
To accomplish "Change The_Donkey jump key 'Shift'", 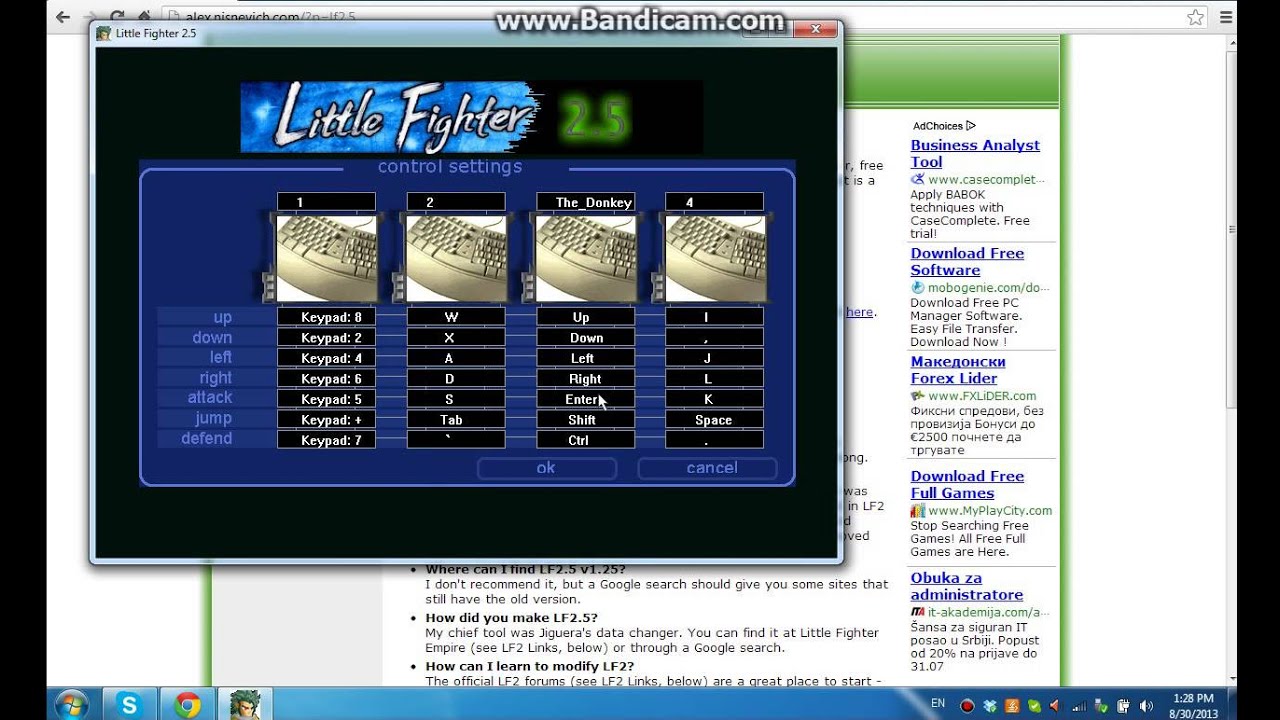I will (586, 420).
